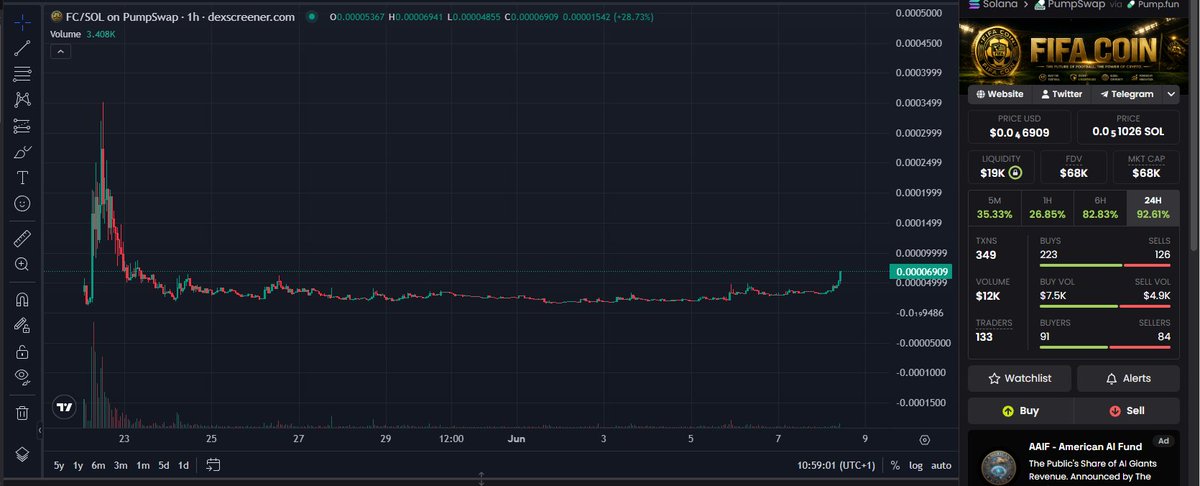Set chart range to 1m
Viewport: 1200px width, 486px height.
pyautogui.click(x=142, y=465)
